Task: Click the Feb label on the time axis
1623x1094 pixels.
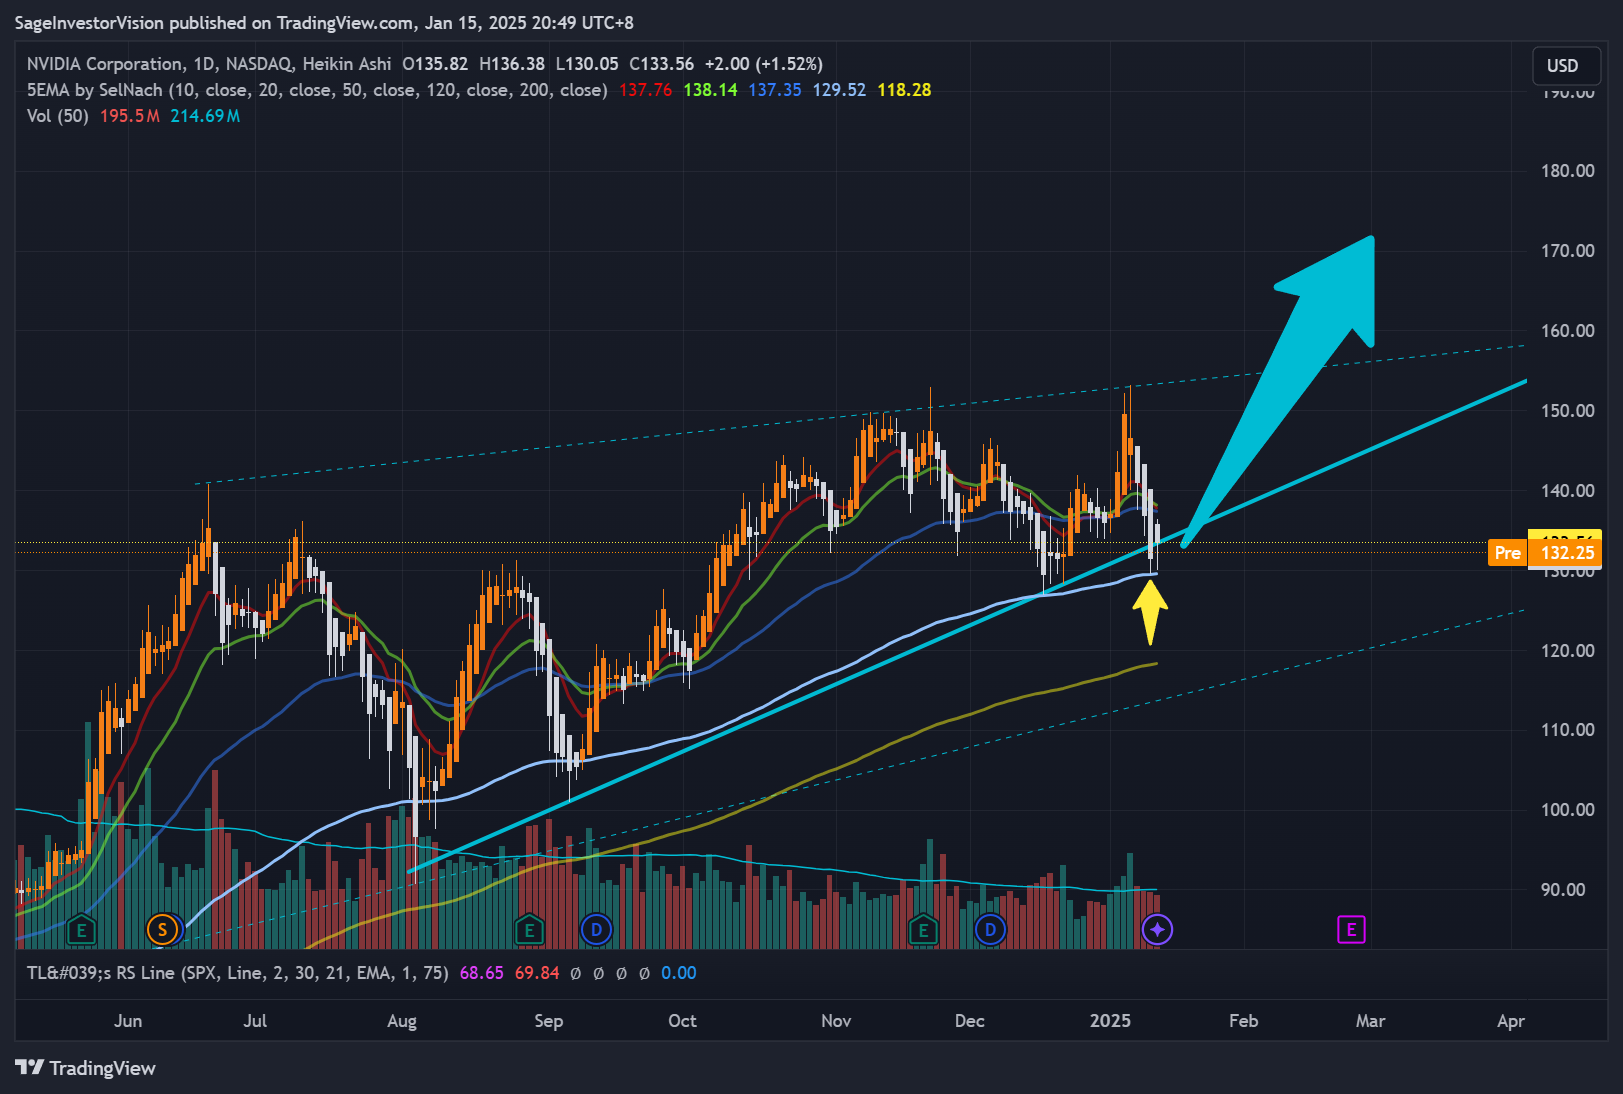Action: point(1243,1021)
